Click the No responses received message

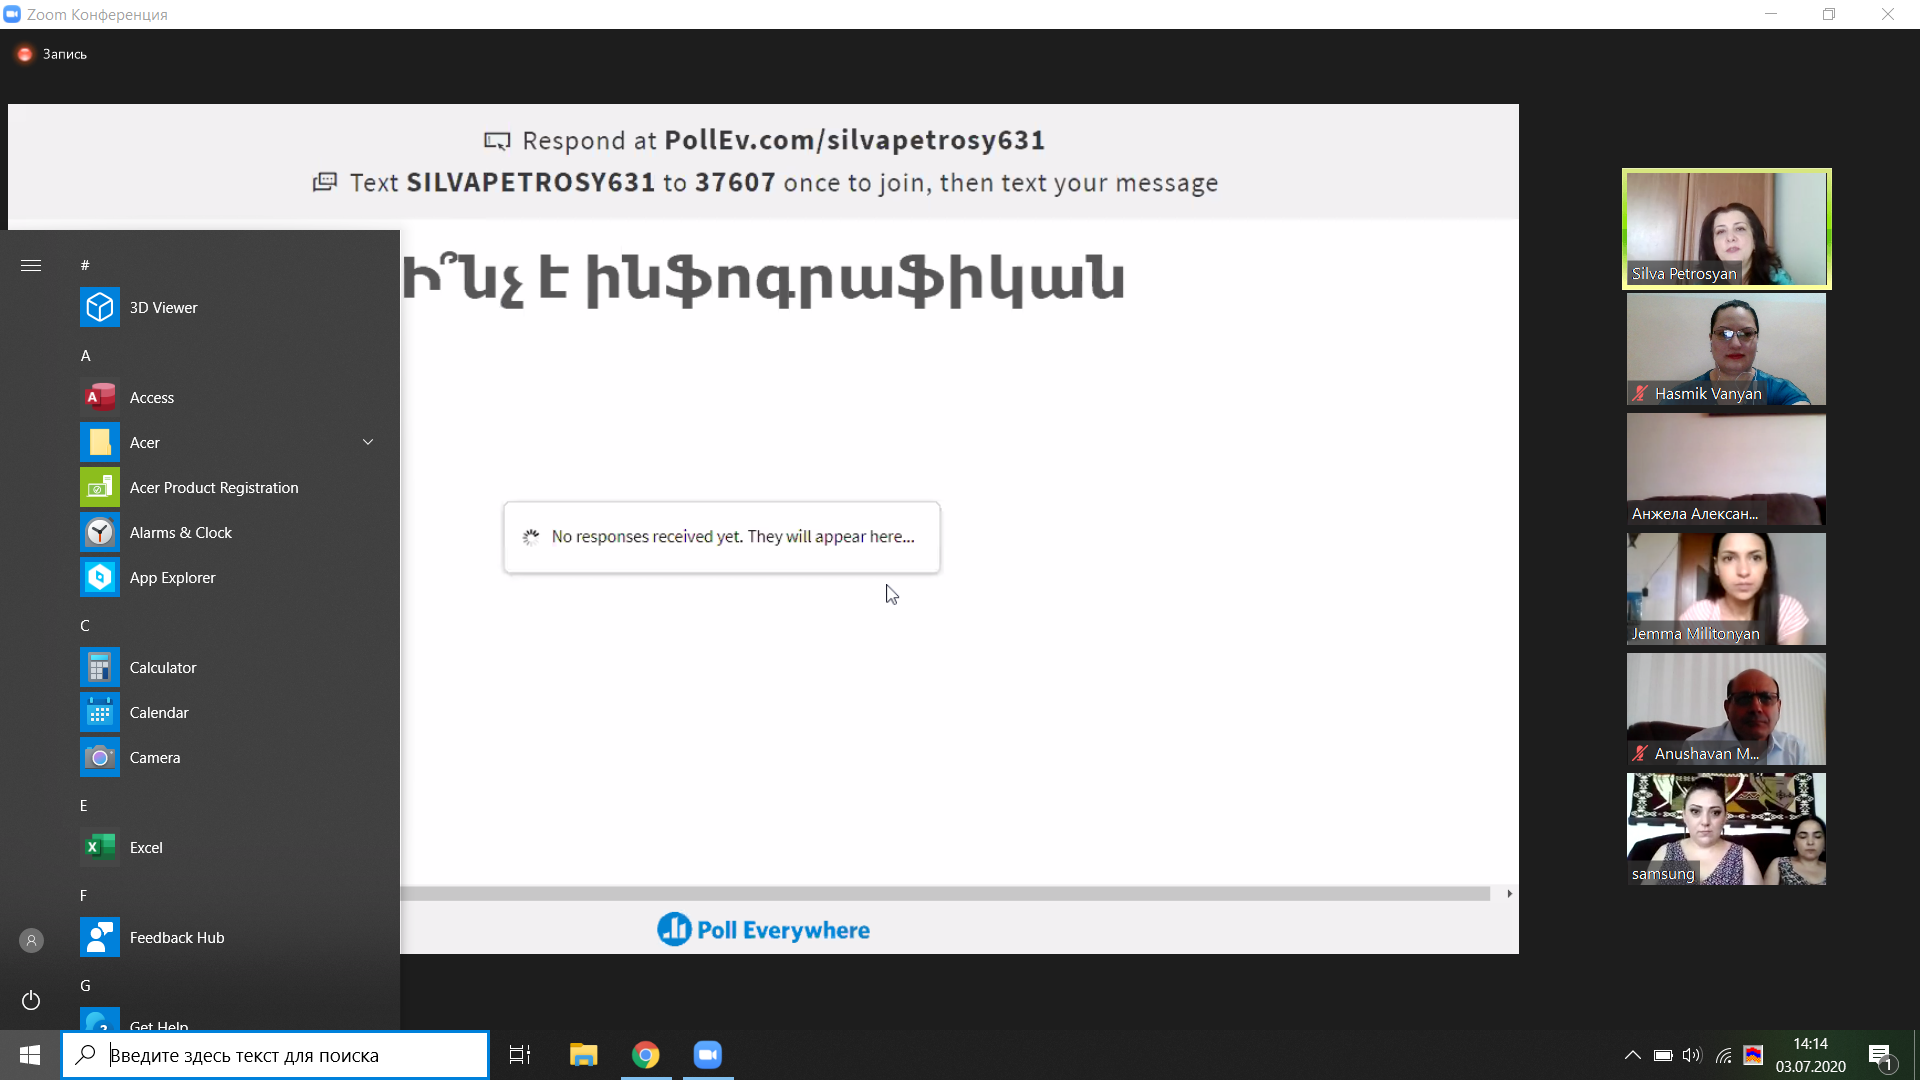(733, 536)
